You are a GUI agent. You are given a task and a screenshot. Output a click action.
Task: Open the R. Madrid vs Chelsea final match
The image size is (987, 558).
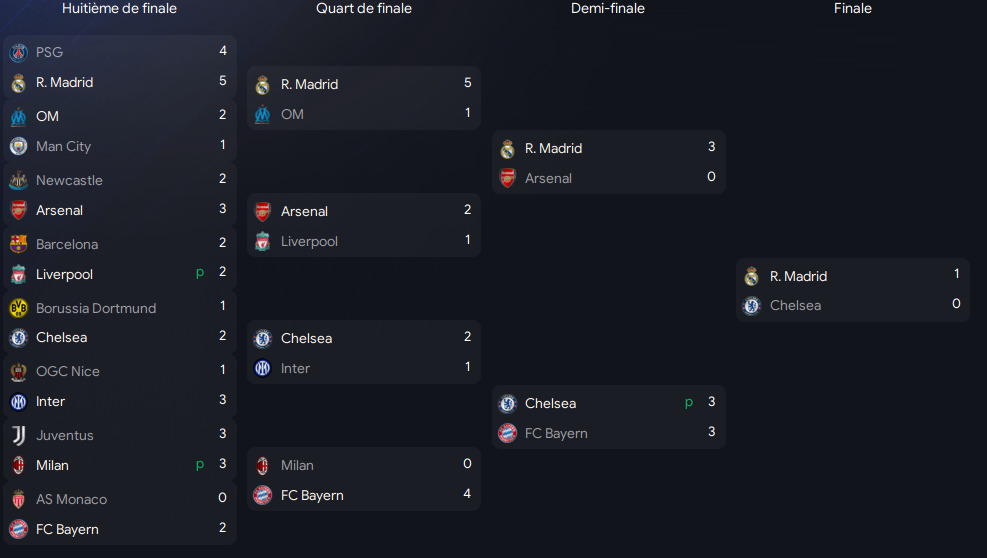coord(853,290)
